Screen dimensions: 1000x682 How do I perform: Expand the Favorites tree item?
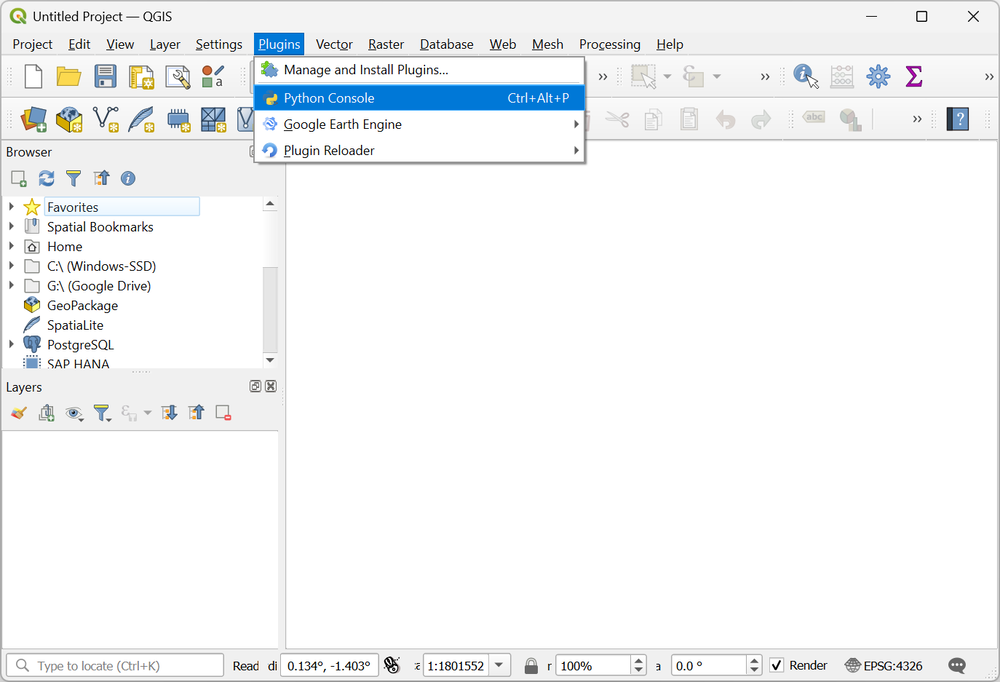tap(11, 207)
